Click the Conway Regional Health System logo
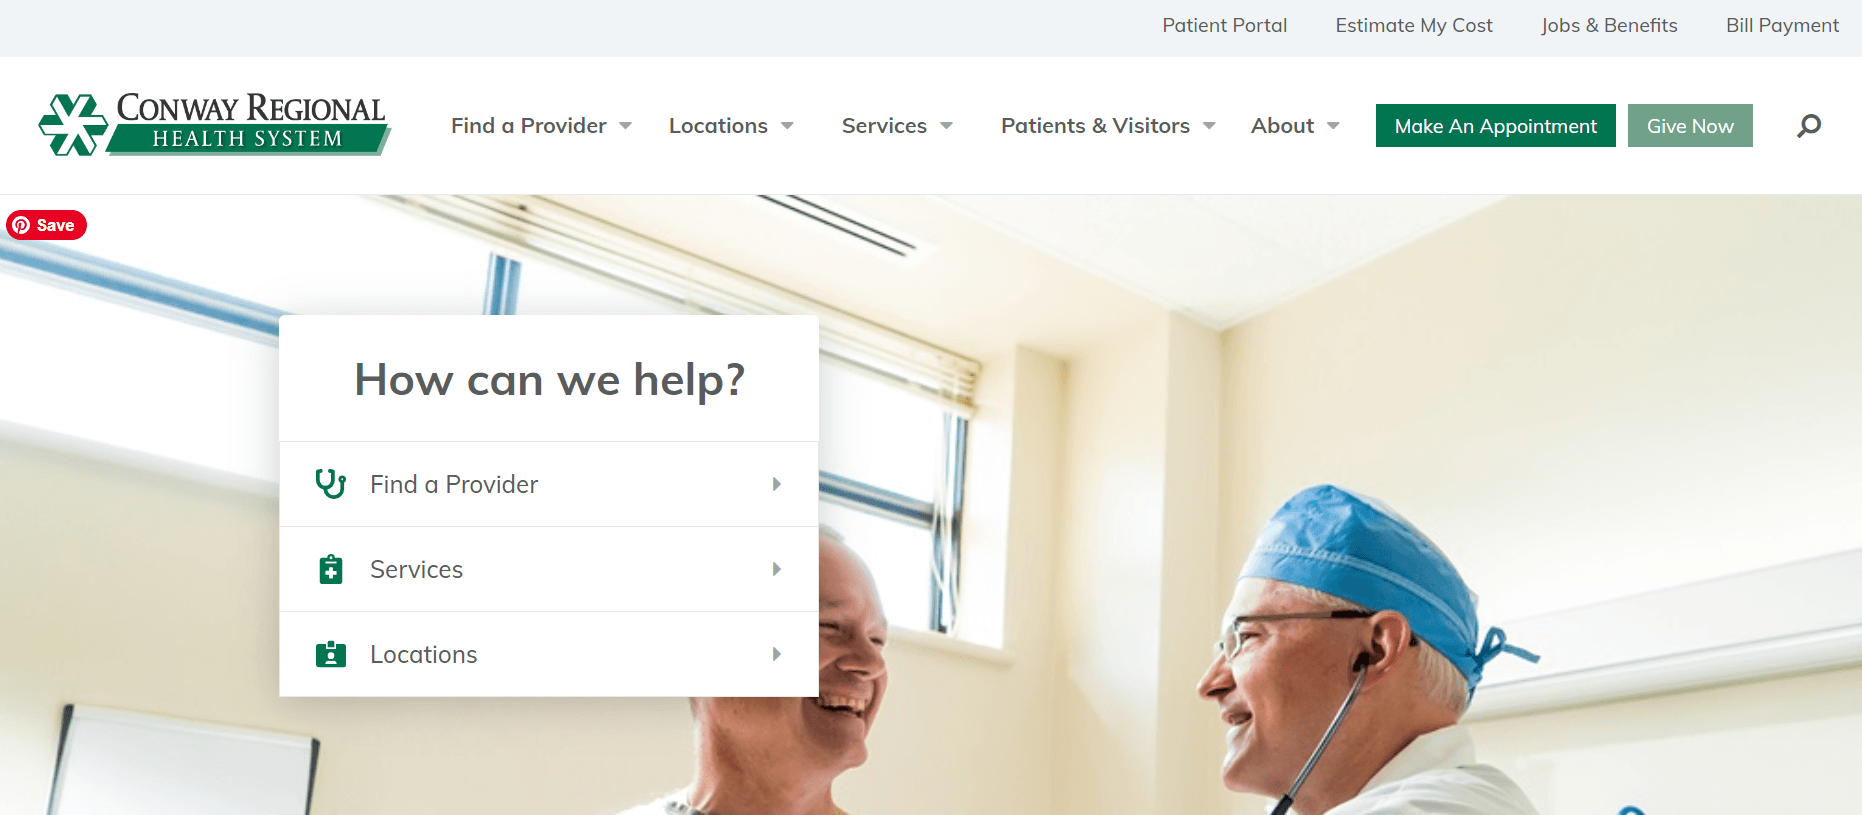 pos(214,125)
